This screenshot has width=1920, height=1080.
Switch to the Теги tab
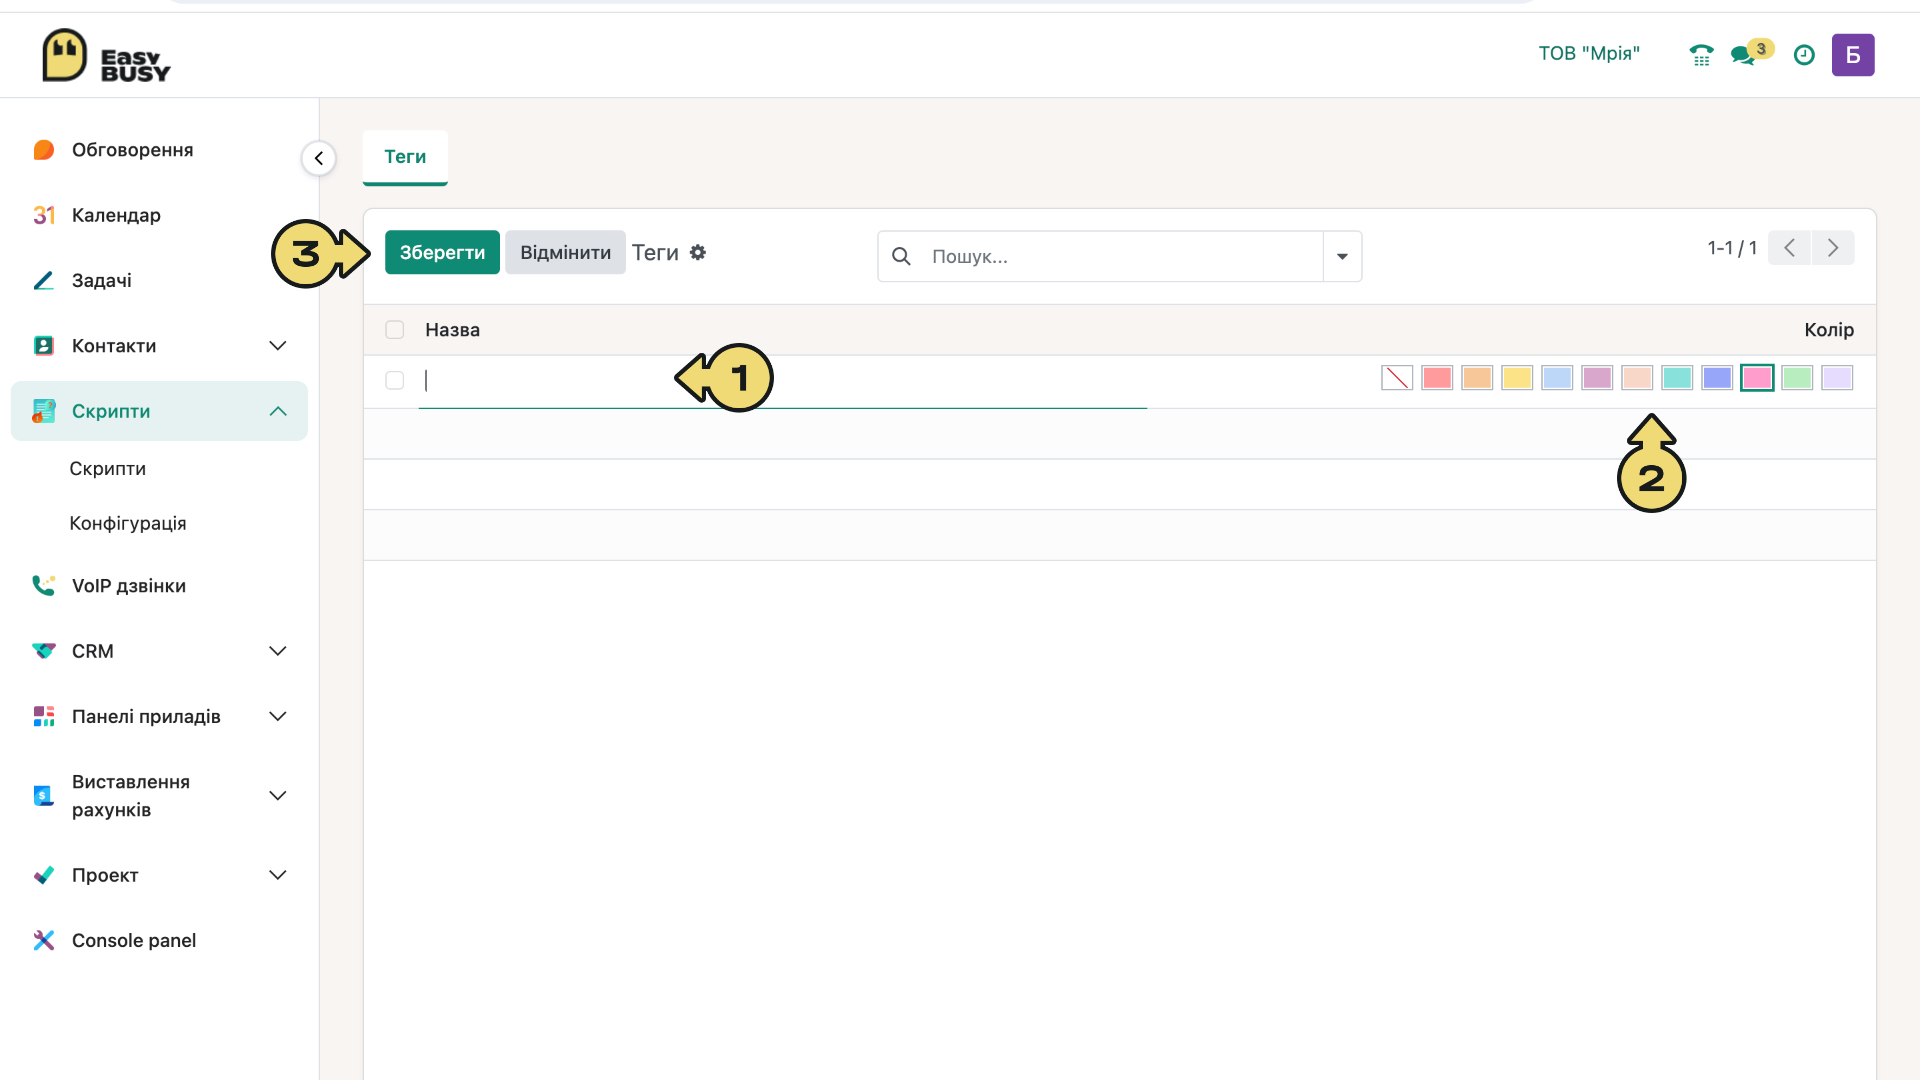coord(405,157)
